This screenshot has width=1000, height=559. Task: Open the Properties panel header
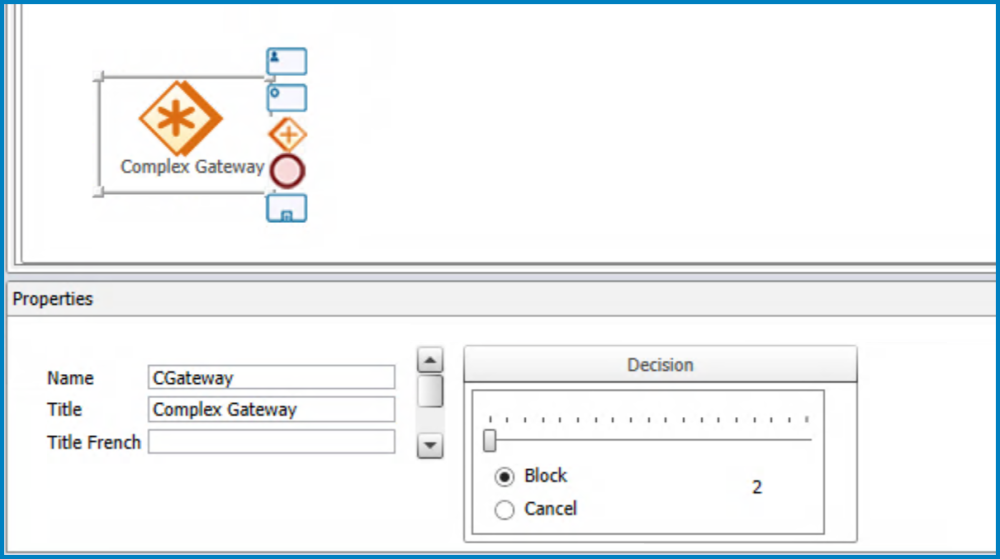(x=53, y=299)
